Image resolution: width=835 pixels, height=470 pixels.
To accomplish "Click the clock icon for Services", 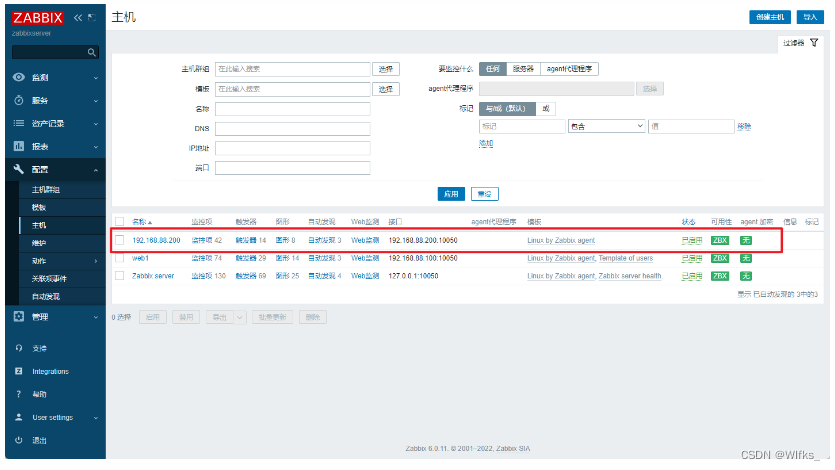I will pos(19,100).
